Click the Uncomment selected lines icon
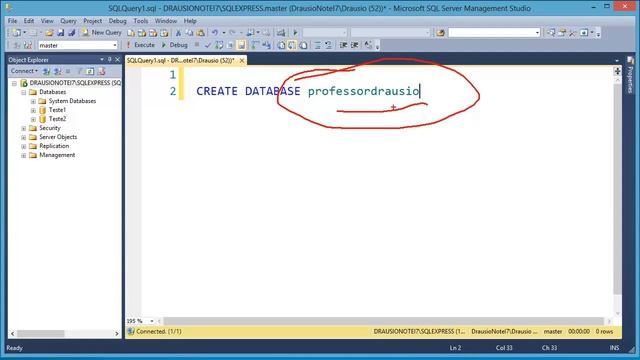Viewport: 640px width, 360px height. [328, 45]
